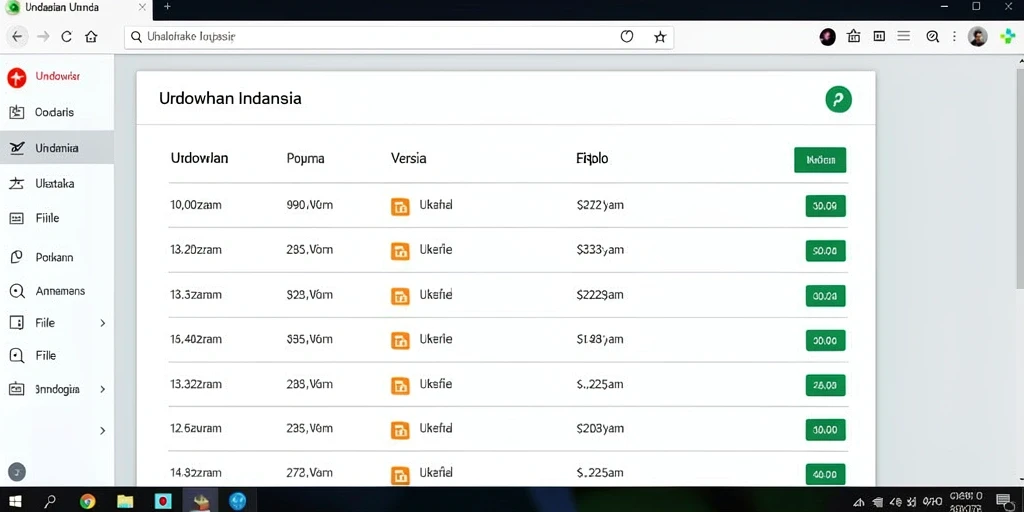Screen dimensions: 1024x512
Task: Open the home page icon in toolbar
Action: (91, 37)
